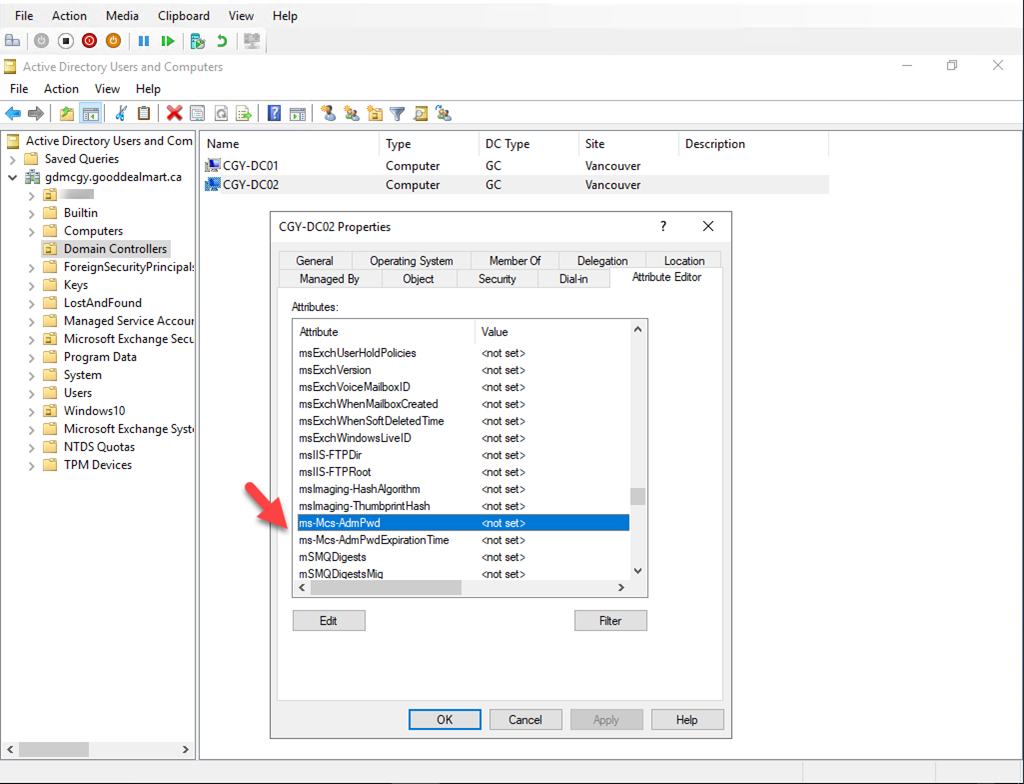Expand the Builtin container
Image resolution: width=1024 pixels, height=784 pixels.
[31, 213]
